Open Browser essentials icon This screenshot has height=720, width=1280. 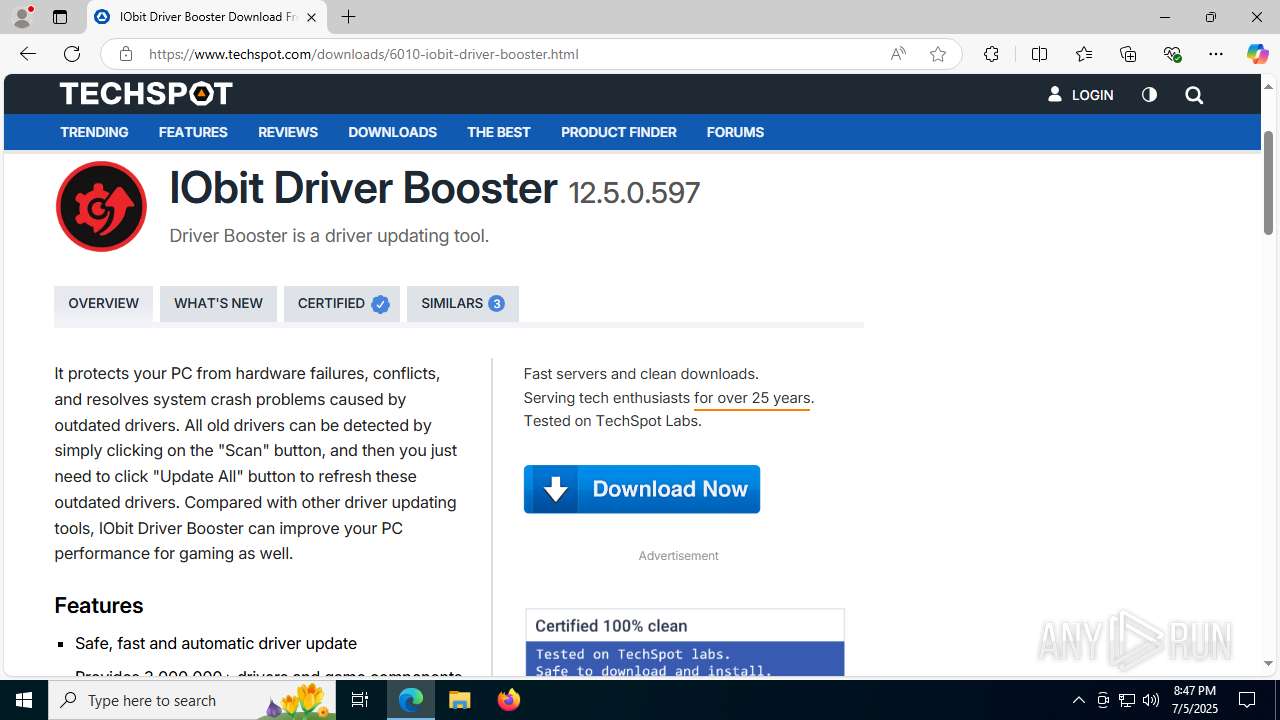click(x=1172, y=54)
